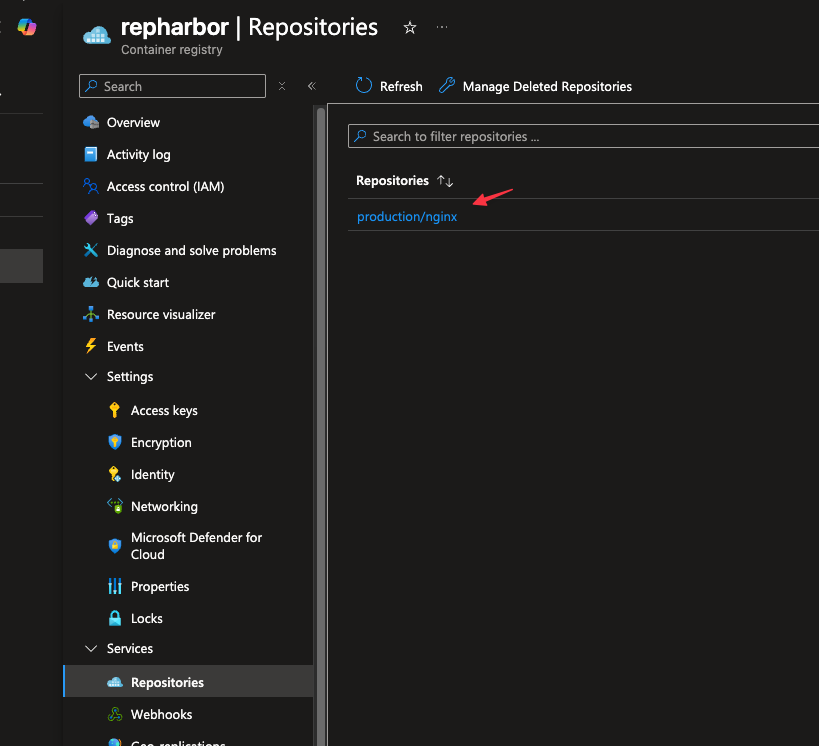Click the Locks padlock icon
This screenshot has width=819, height=746.
pos(115,618)
